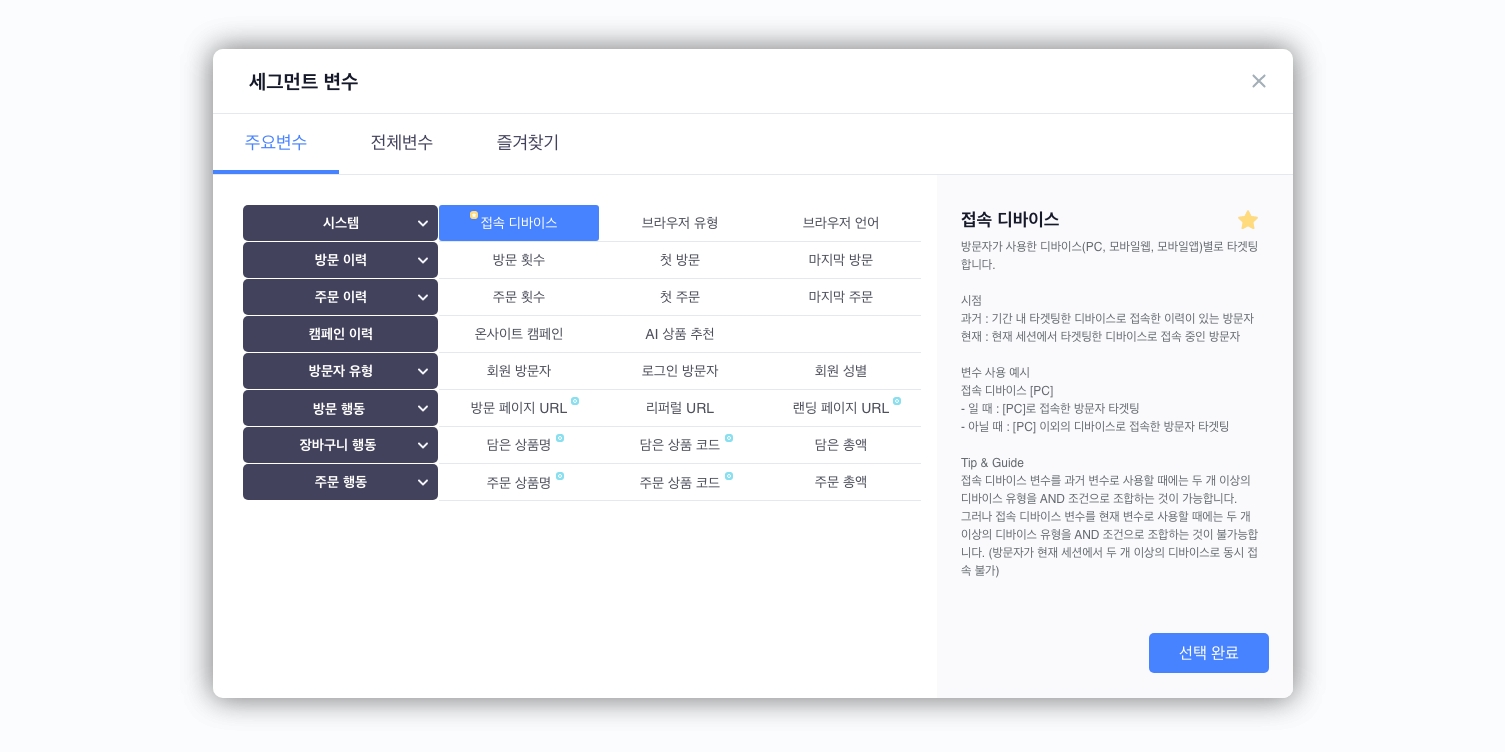The width and height of the screenshot is (1505, 752).
Task: Select the 브라우저 유형 variable
Action: coord(680,223)
